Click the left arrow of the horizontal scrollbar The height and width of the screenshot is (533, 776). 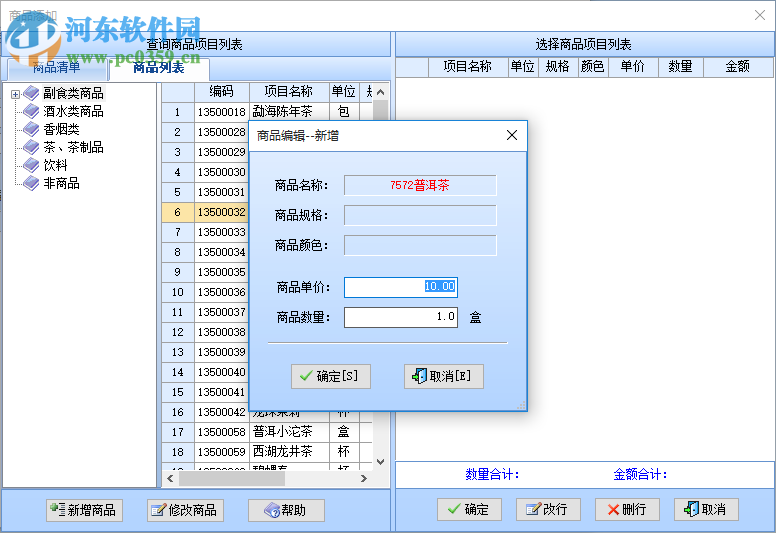pos(170,478)
